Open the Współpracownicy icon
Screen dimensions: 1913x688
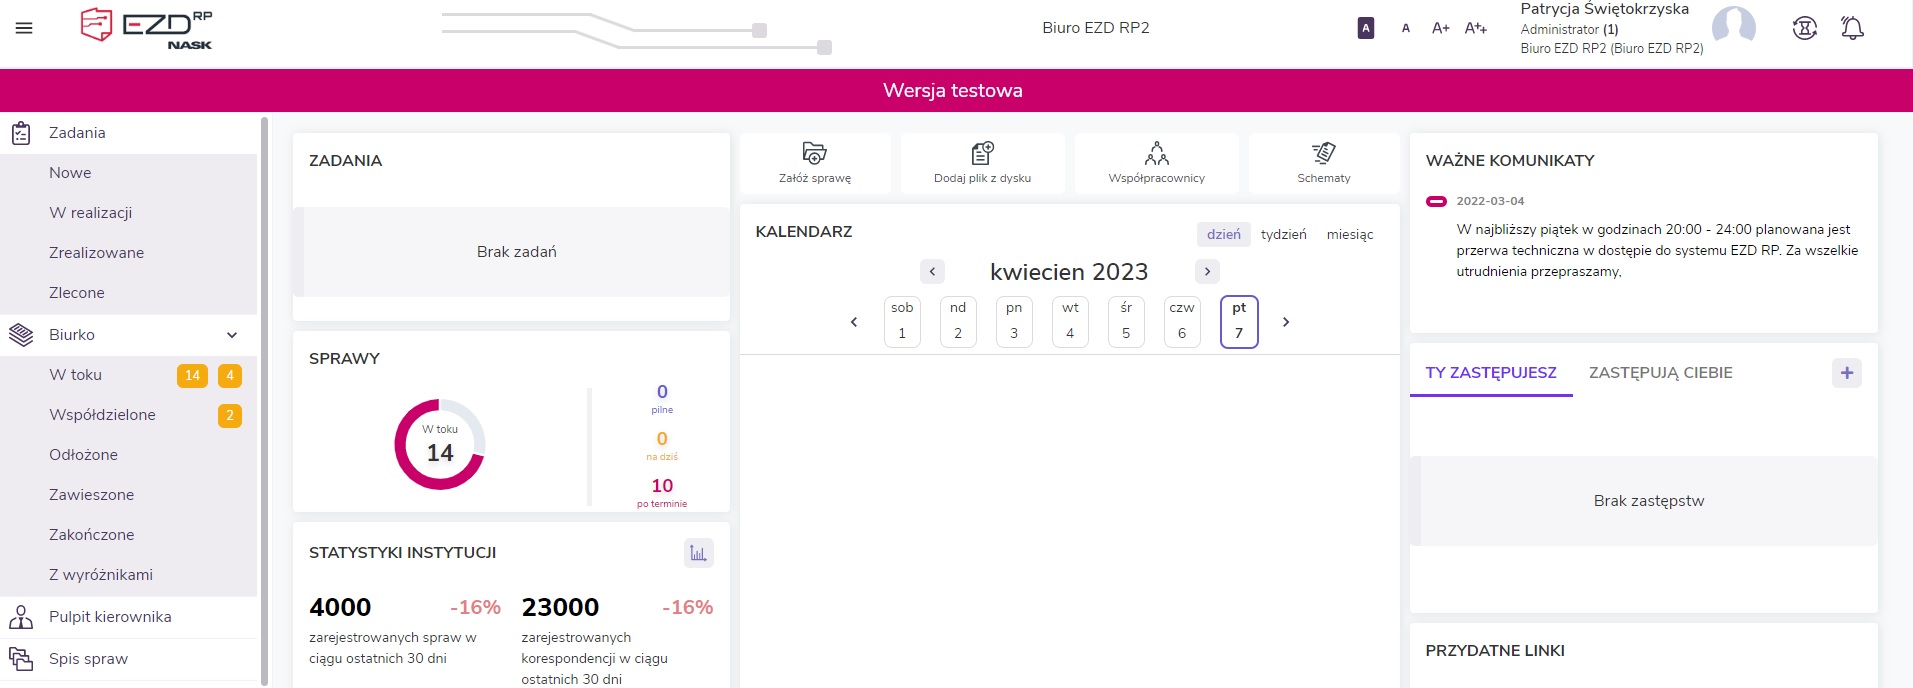[1156, 153]
